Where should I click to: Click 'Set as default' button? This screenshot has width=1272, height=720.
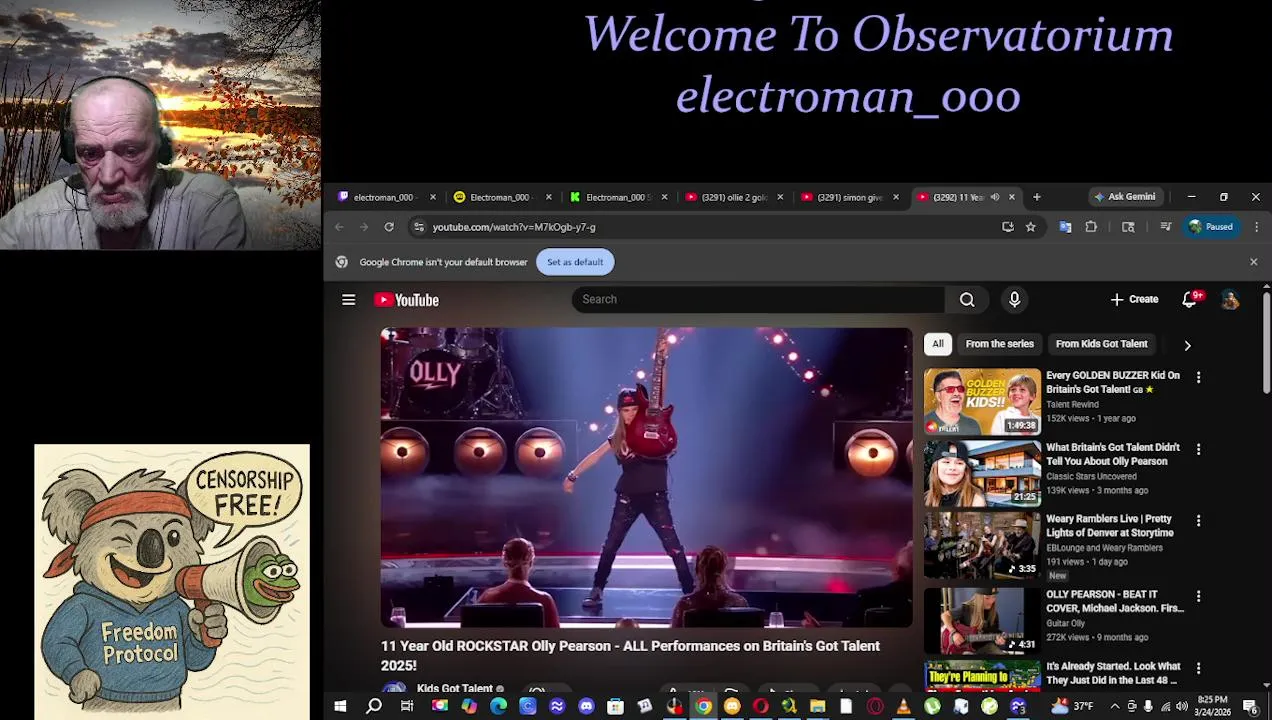[575, 262]
